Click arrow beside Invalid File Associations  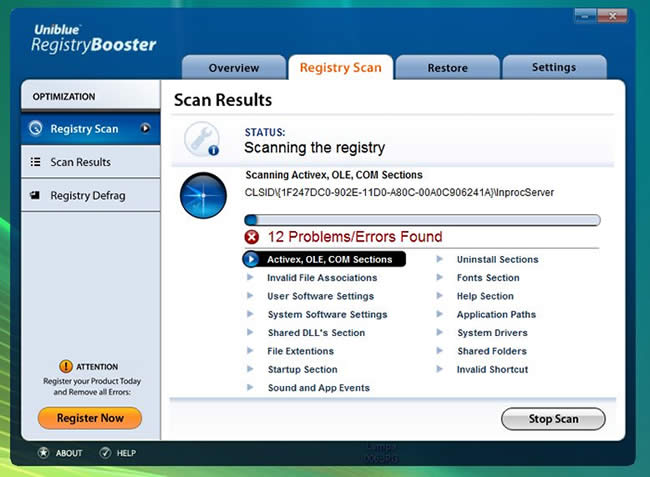point(250,277)
